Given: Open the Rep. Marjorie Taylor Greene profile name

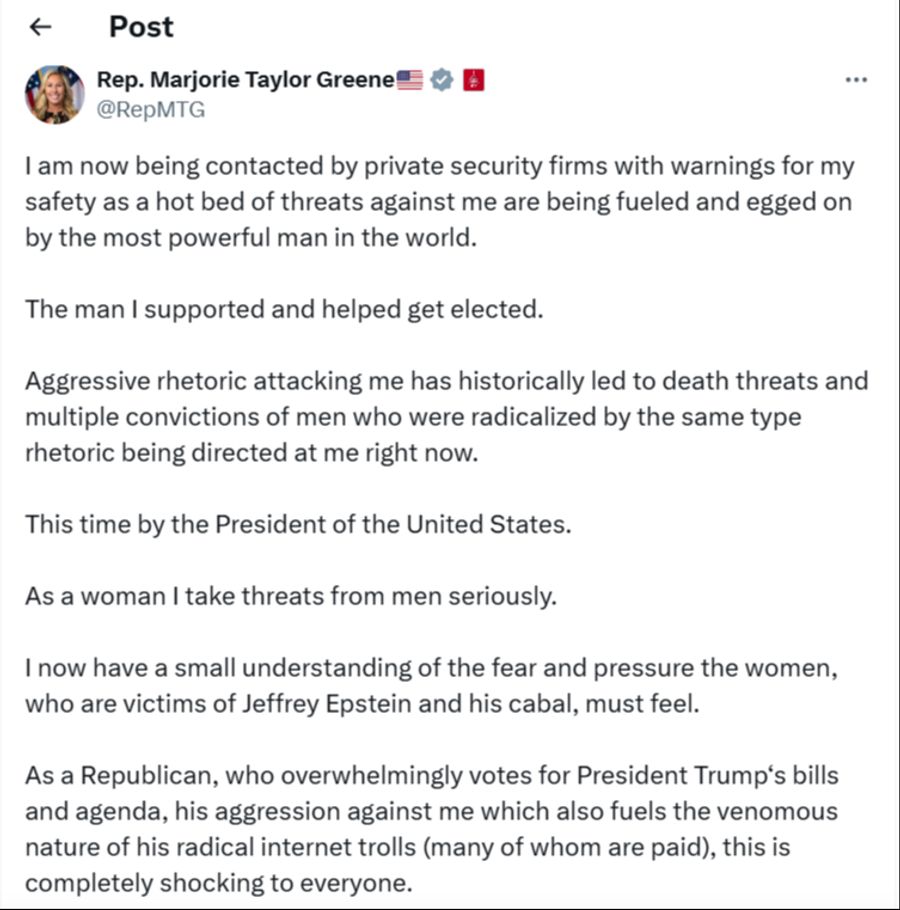Looking at the screenshot, I should point(245,81).
